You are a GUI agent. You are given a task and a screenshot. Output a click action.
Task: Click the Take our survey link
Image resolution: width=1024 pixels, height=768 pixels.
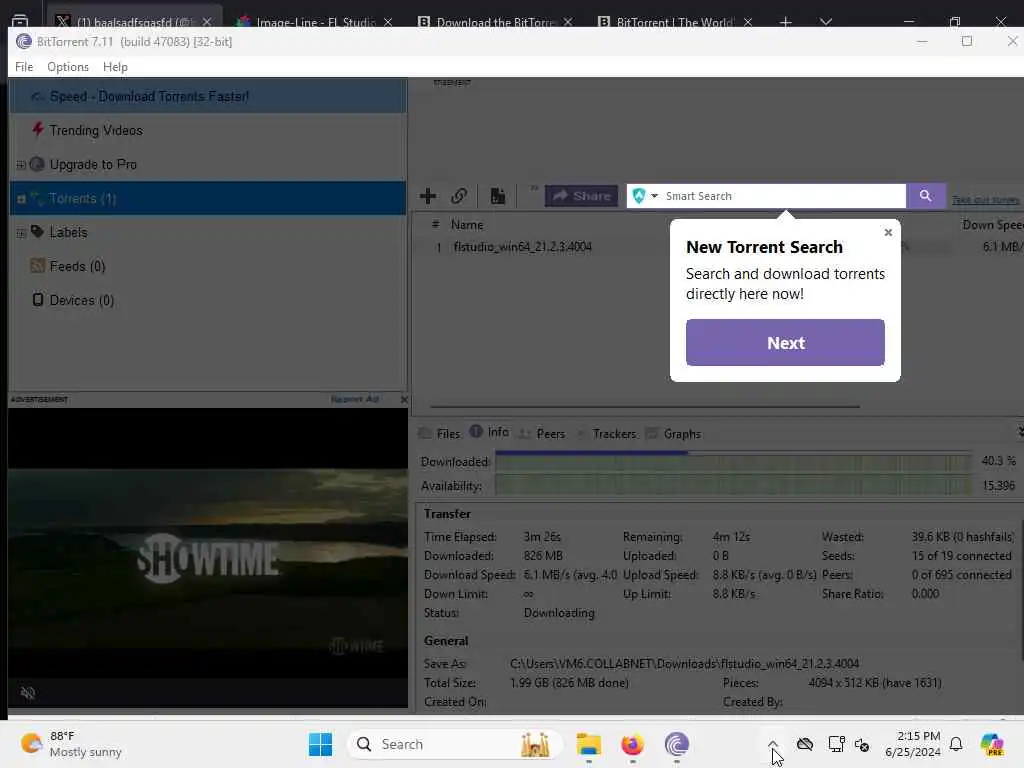coord(985,200)
